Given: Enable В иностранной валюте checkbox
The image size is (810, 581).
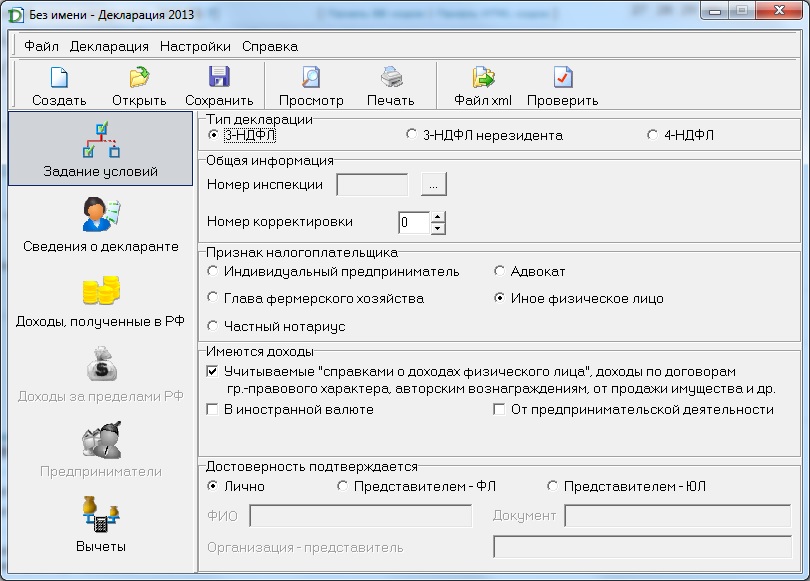Looking at the screenshot, I should pyautogui.click(x=212, y=409).
